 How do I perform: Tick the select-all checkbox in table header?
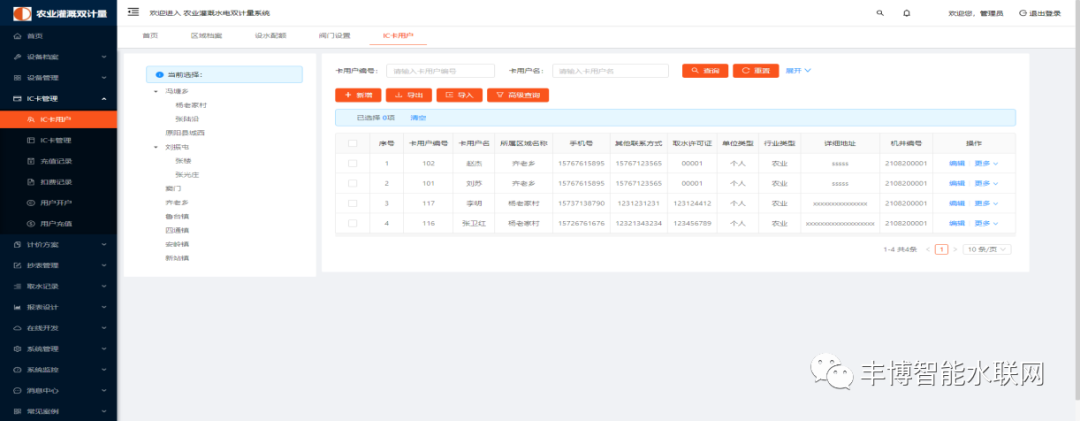click(x=352, y=143)
